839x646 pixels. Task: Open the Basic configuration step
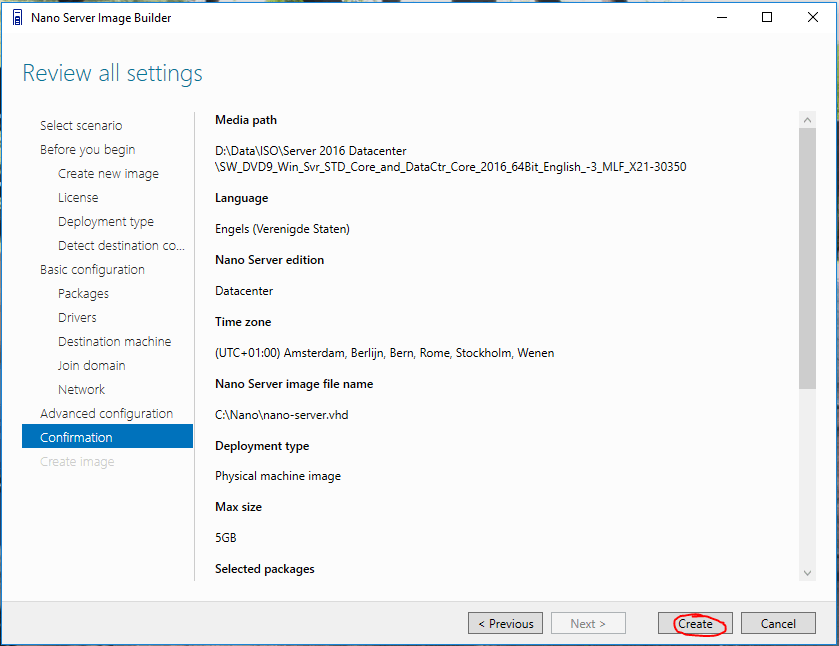pyautogui.click(x=92, y=270)
